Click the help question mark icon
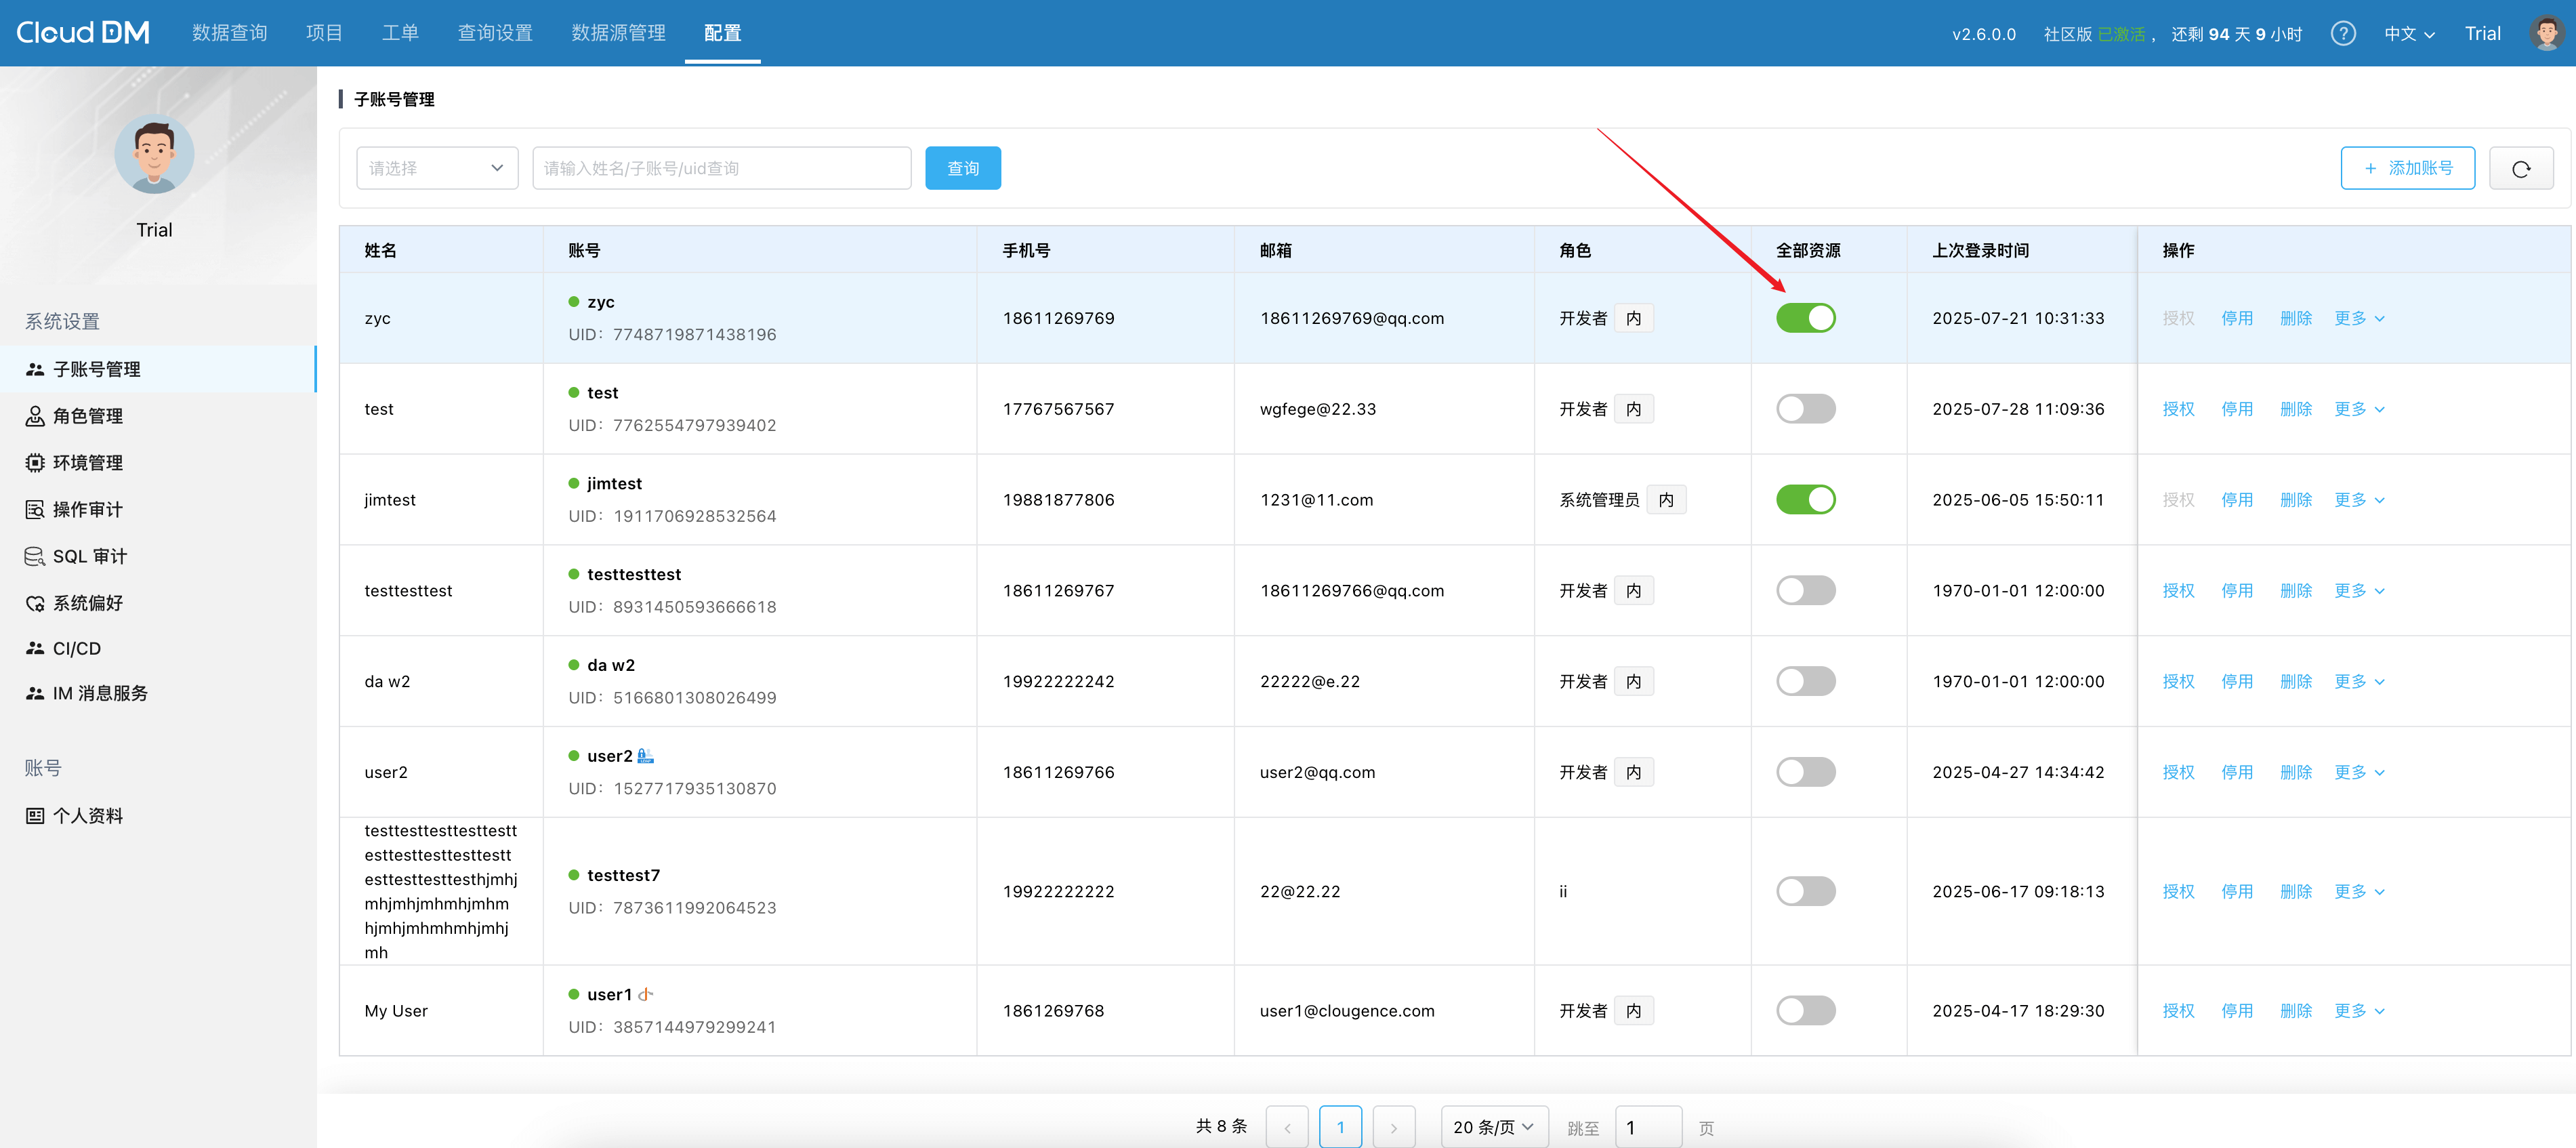This screenshot has height=1148, width=2576. click(x=2342, y=34)
